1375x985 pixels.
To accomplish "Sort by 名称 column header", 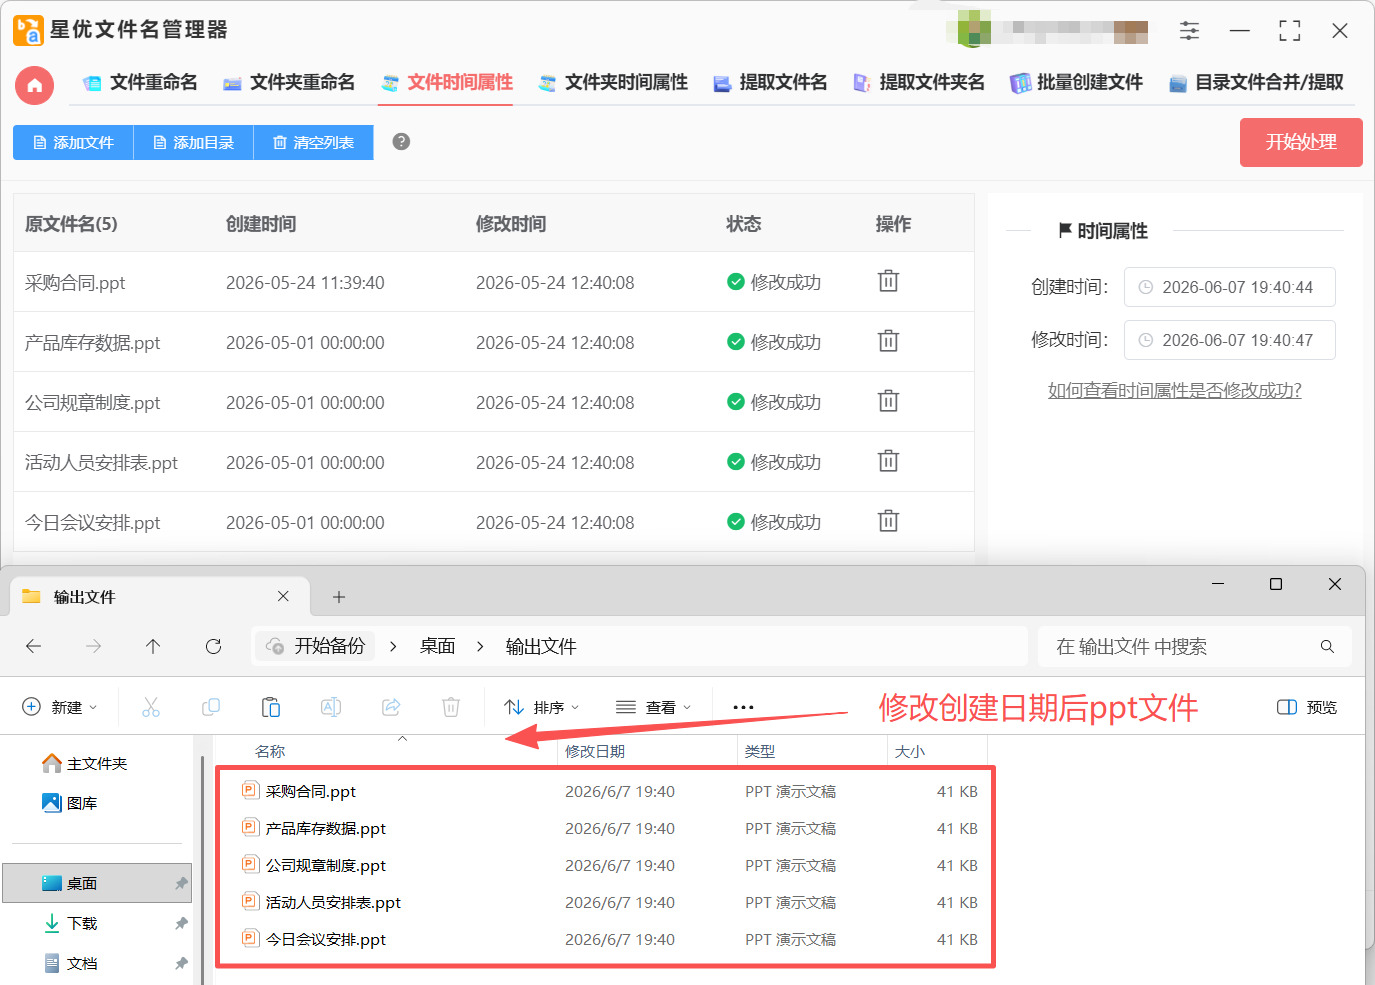I will [270, 751].
